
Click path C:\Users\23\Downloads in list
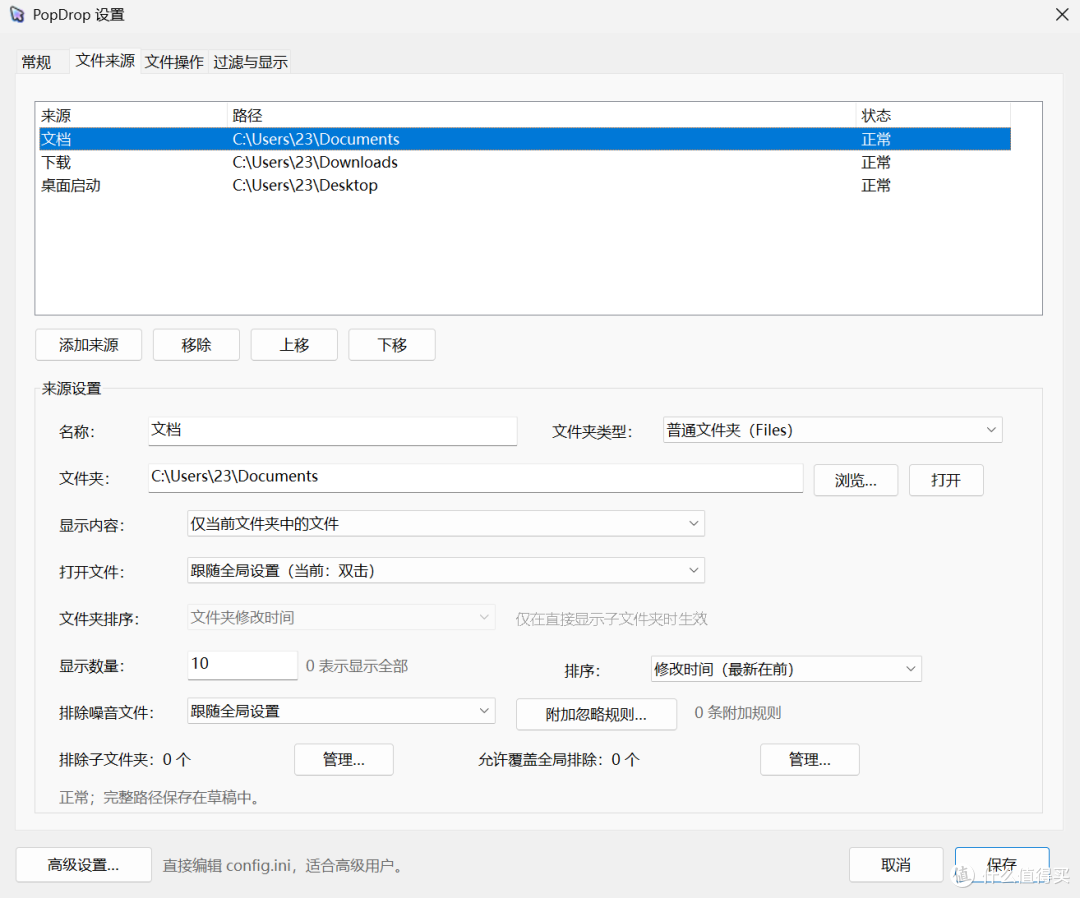315,163
